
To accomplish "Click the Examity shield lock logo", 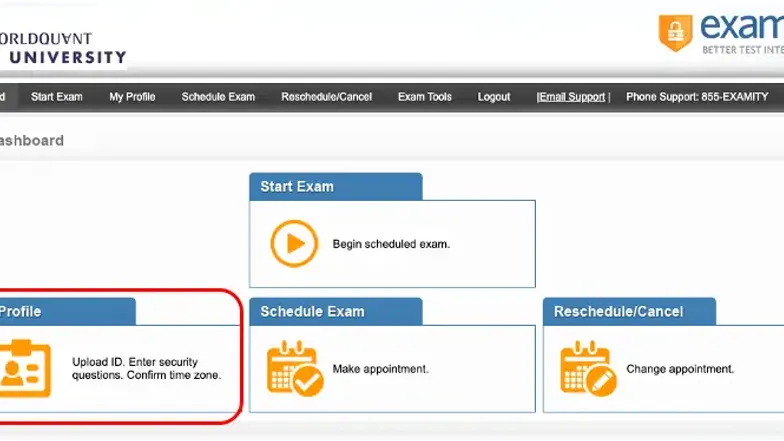I will pos(675,32).
